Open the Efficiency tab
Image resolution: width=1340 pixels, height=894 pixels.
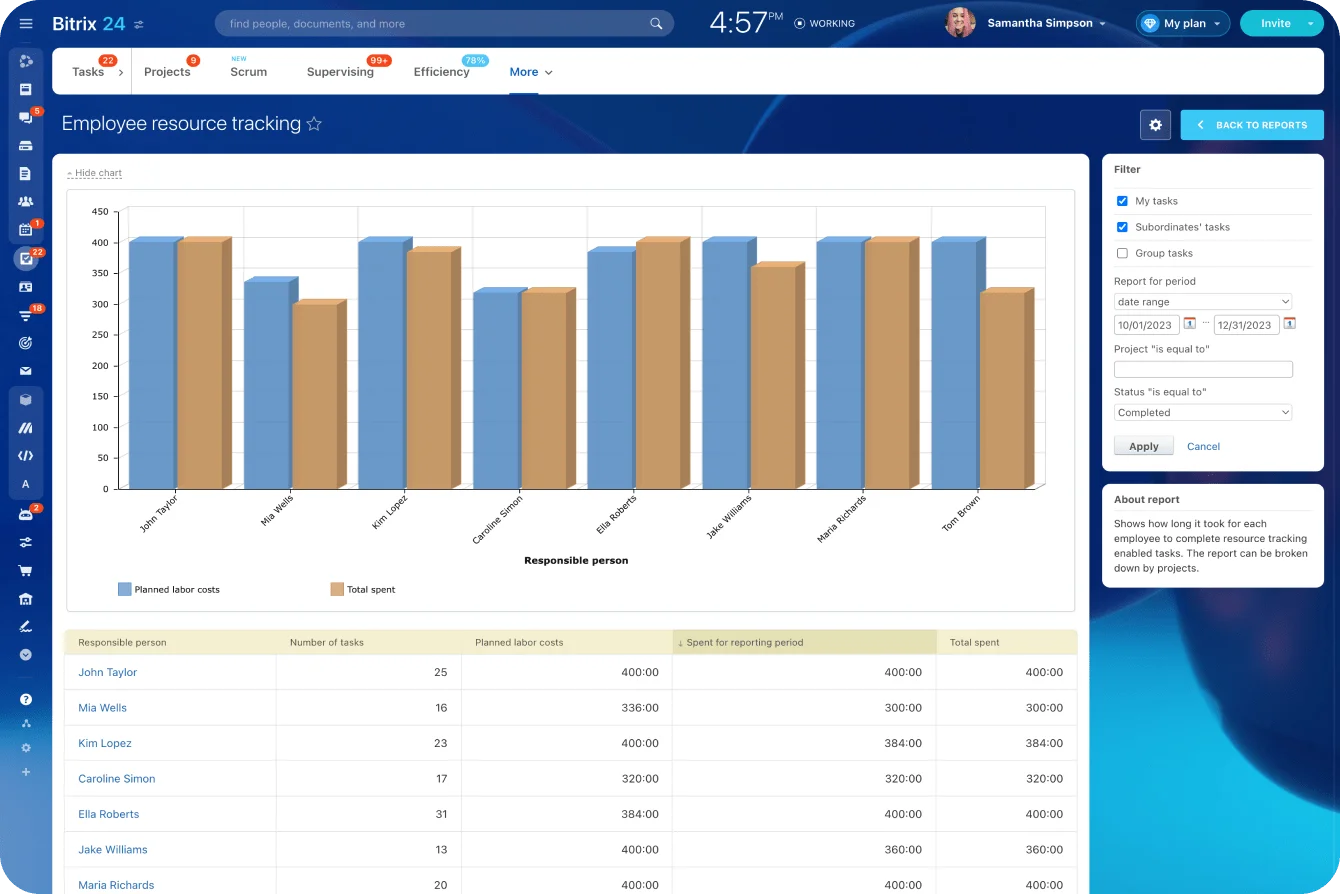point(441,72)
